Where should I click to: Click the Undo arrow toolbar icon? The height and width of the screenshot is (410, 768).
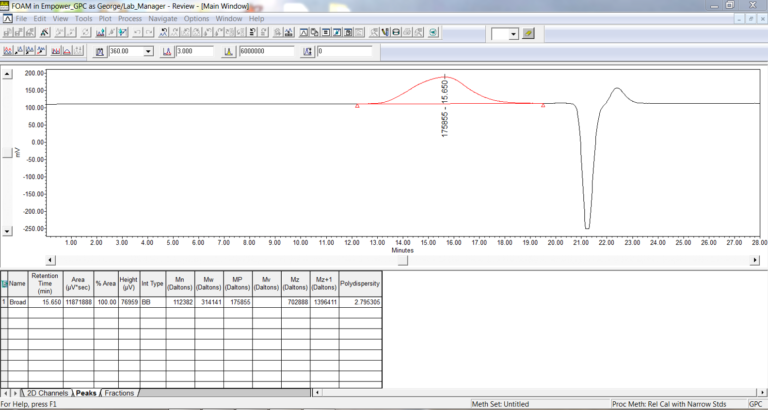coord(137,32)
